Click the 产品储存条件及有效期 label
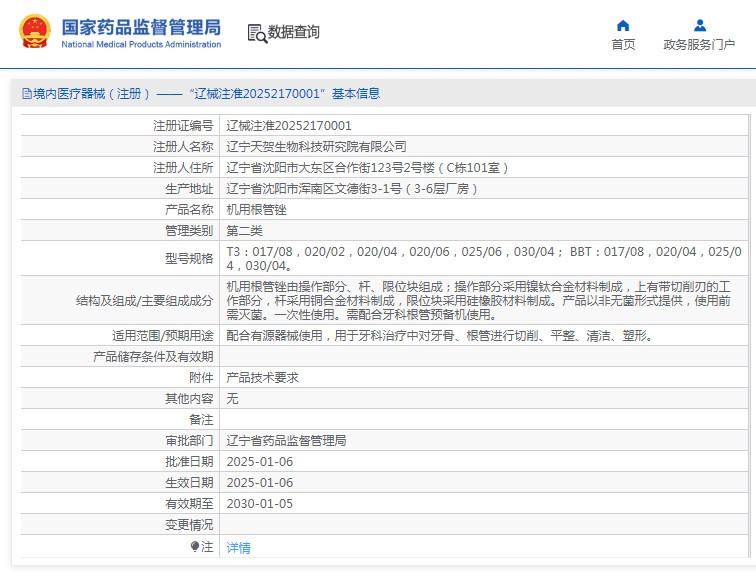The image size is (756, 573). pyautogui.click(x=153, y=356)
